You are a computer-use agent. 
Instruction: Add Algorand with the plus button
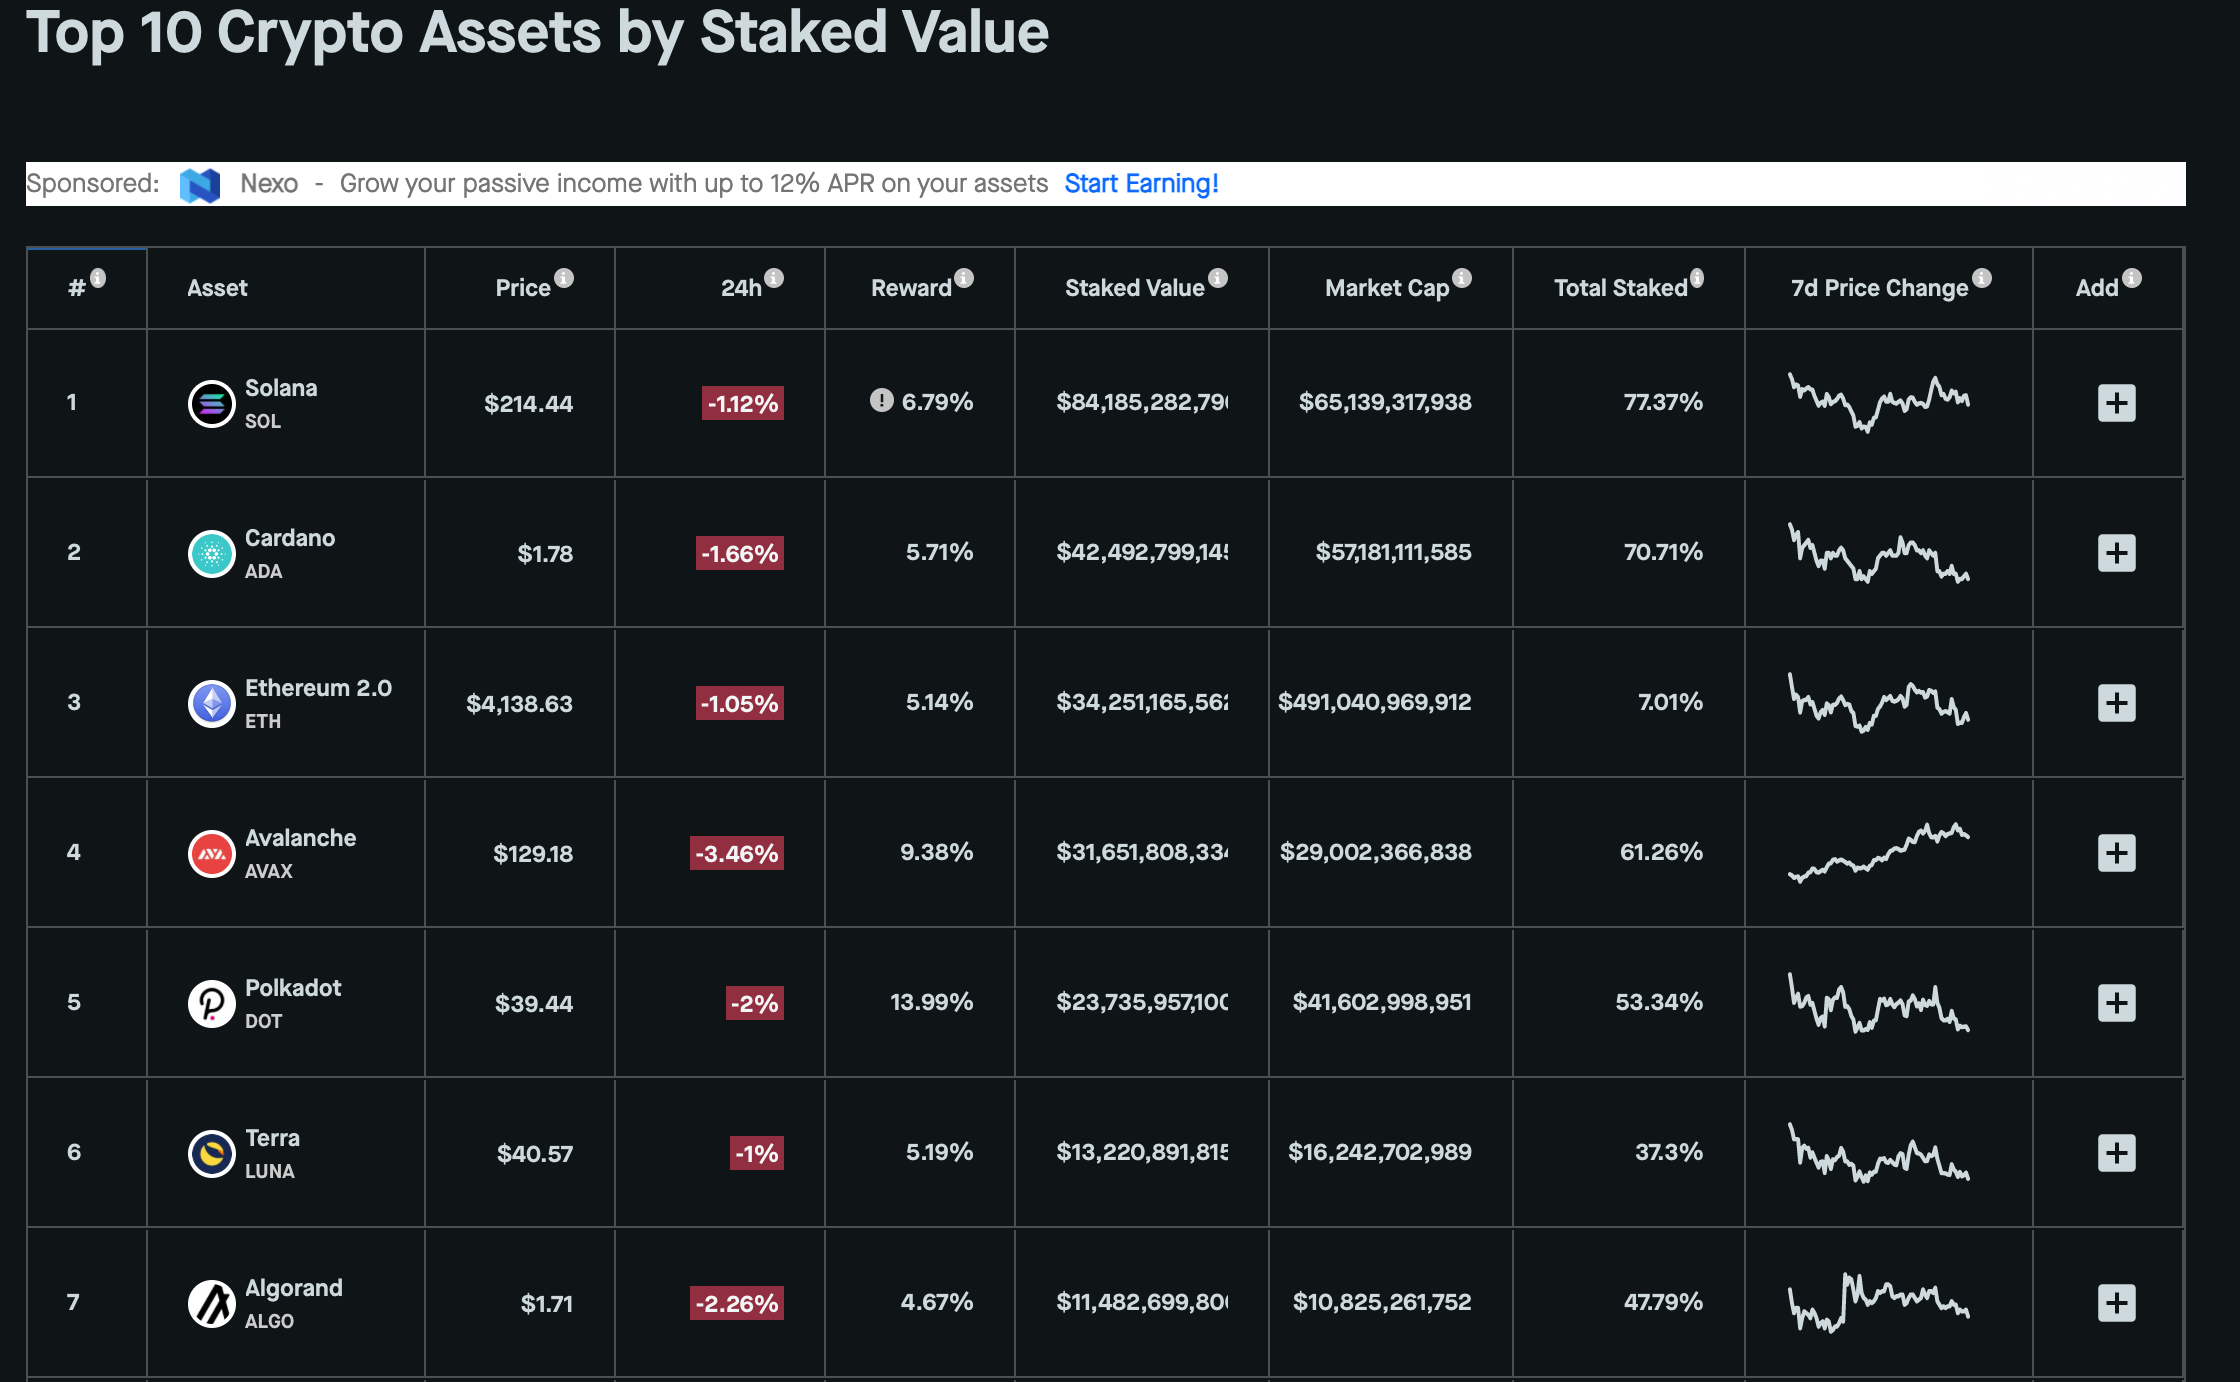(x=2116, y=1303)
